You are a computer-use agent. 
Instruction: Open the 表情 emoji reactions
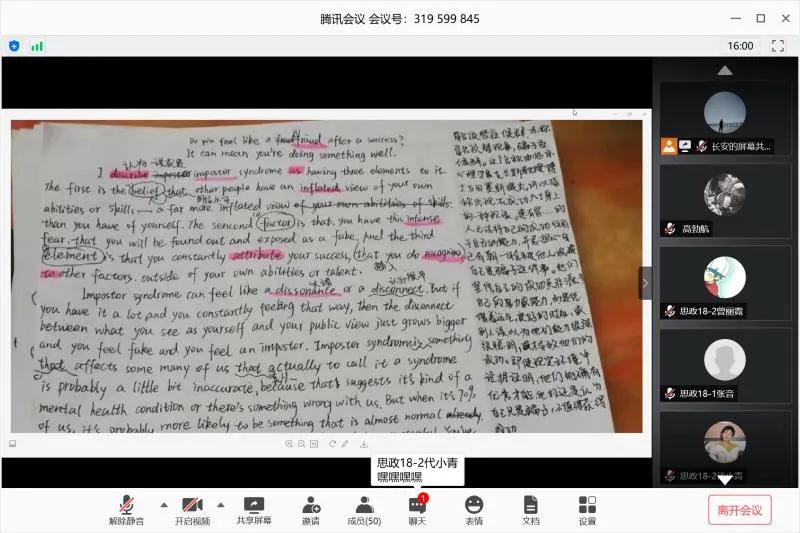click(x=474, y=509)
